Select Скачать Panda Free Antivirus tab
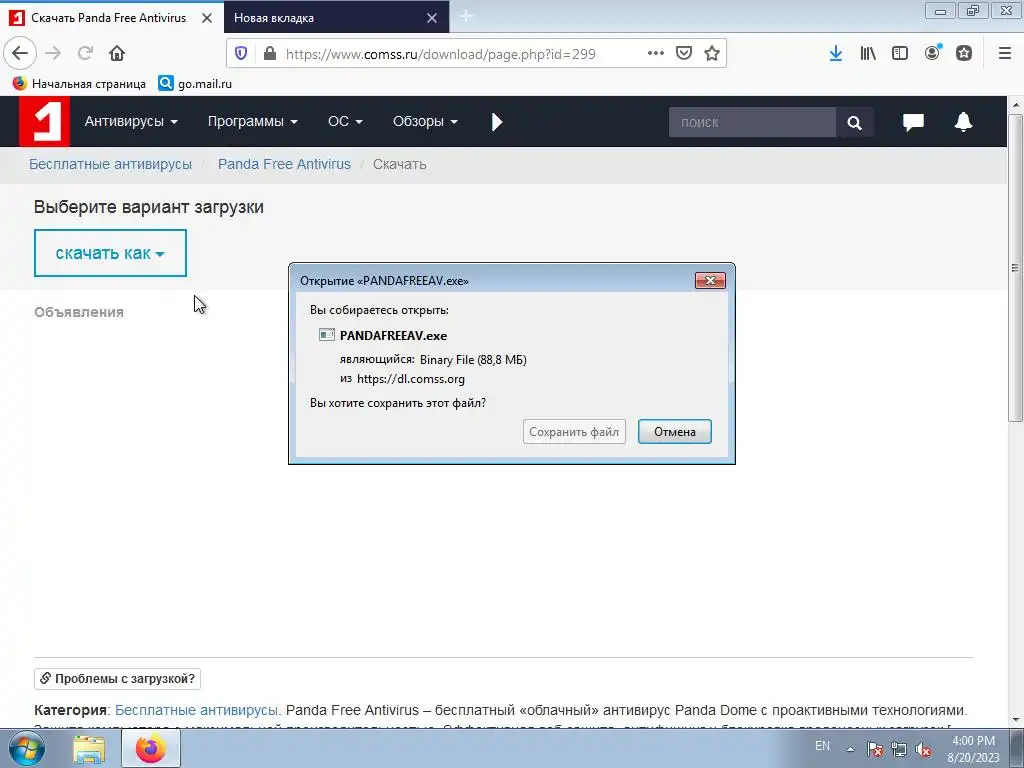The width and height of the screenshot is (1024, 768). [x=111, y=18]
